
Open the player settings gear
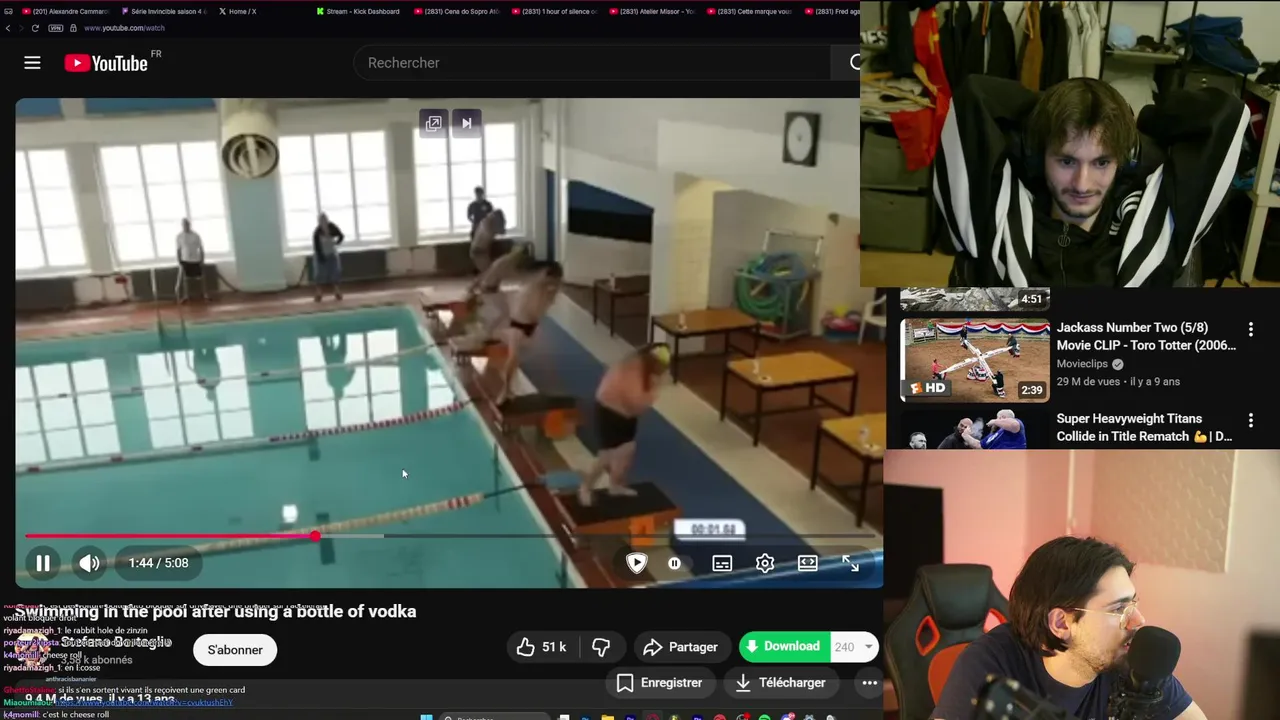tap(765, 563)
